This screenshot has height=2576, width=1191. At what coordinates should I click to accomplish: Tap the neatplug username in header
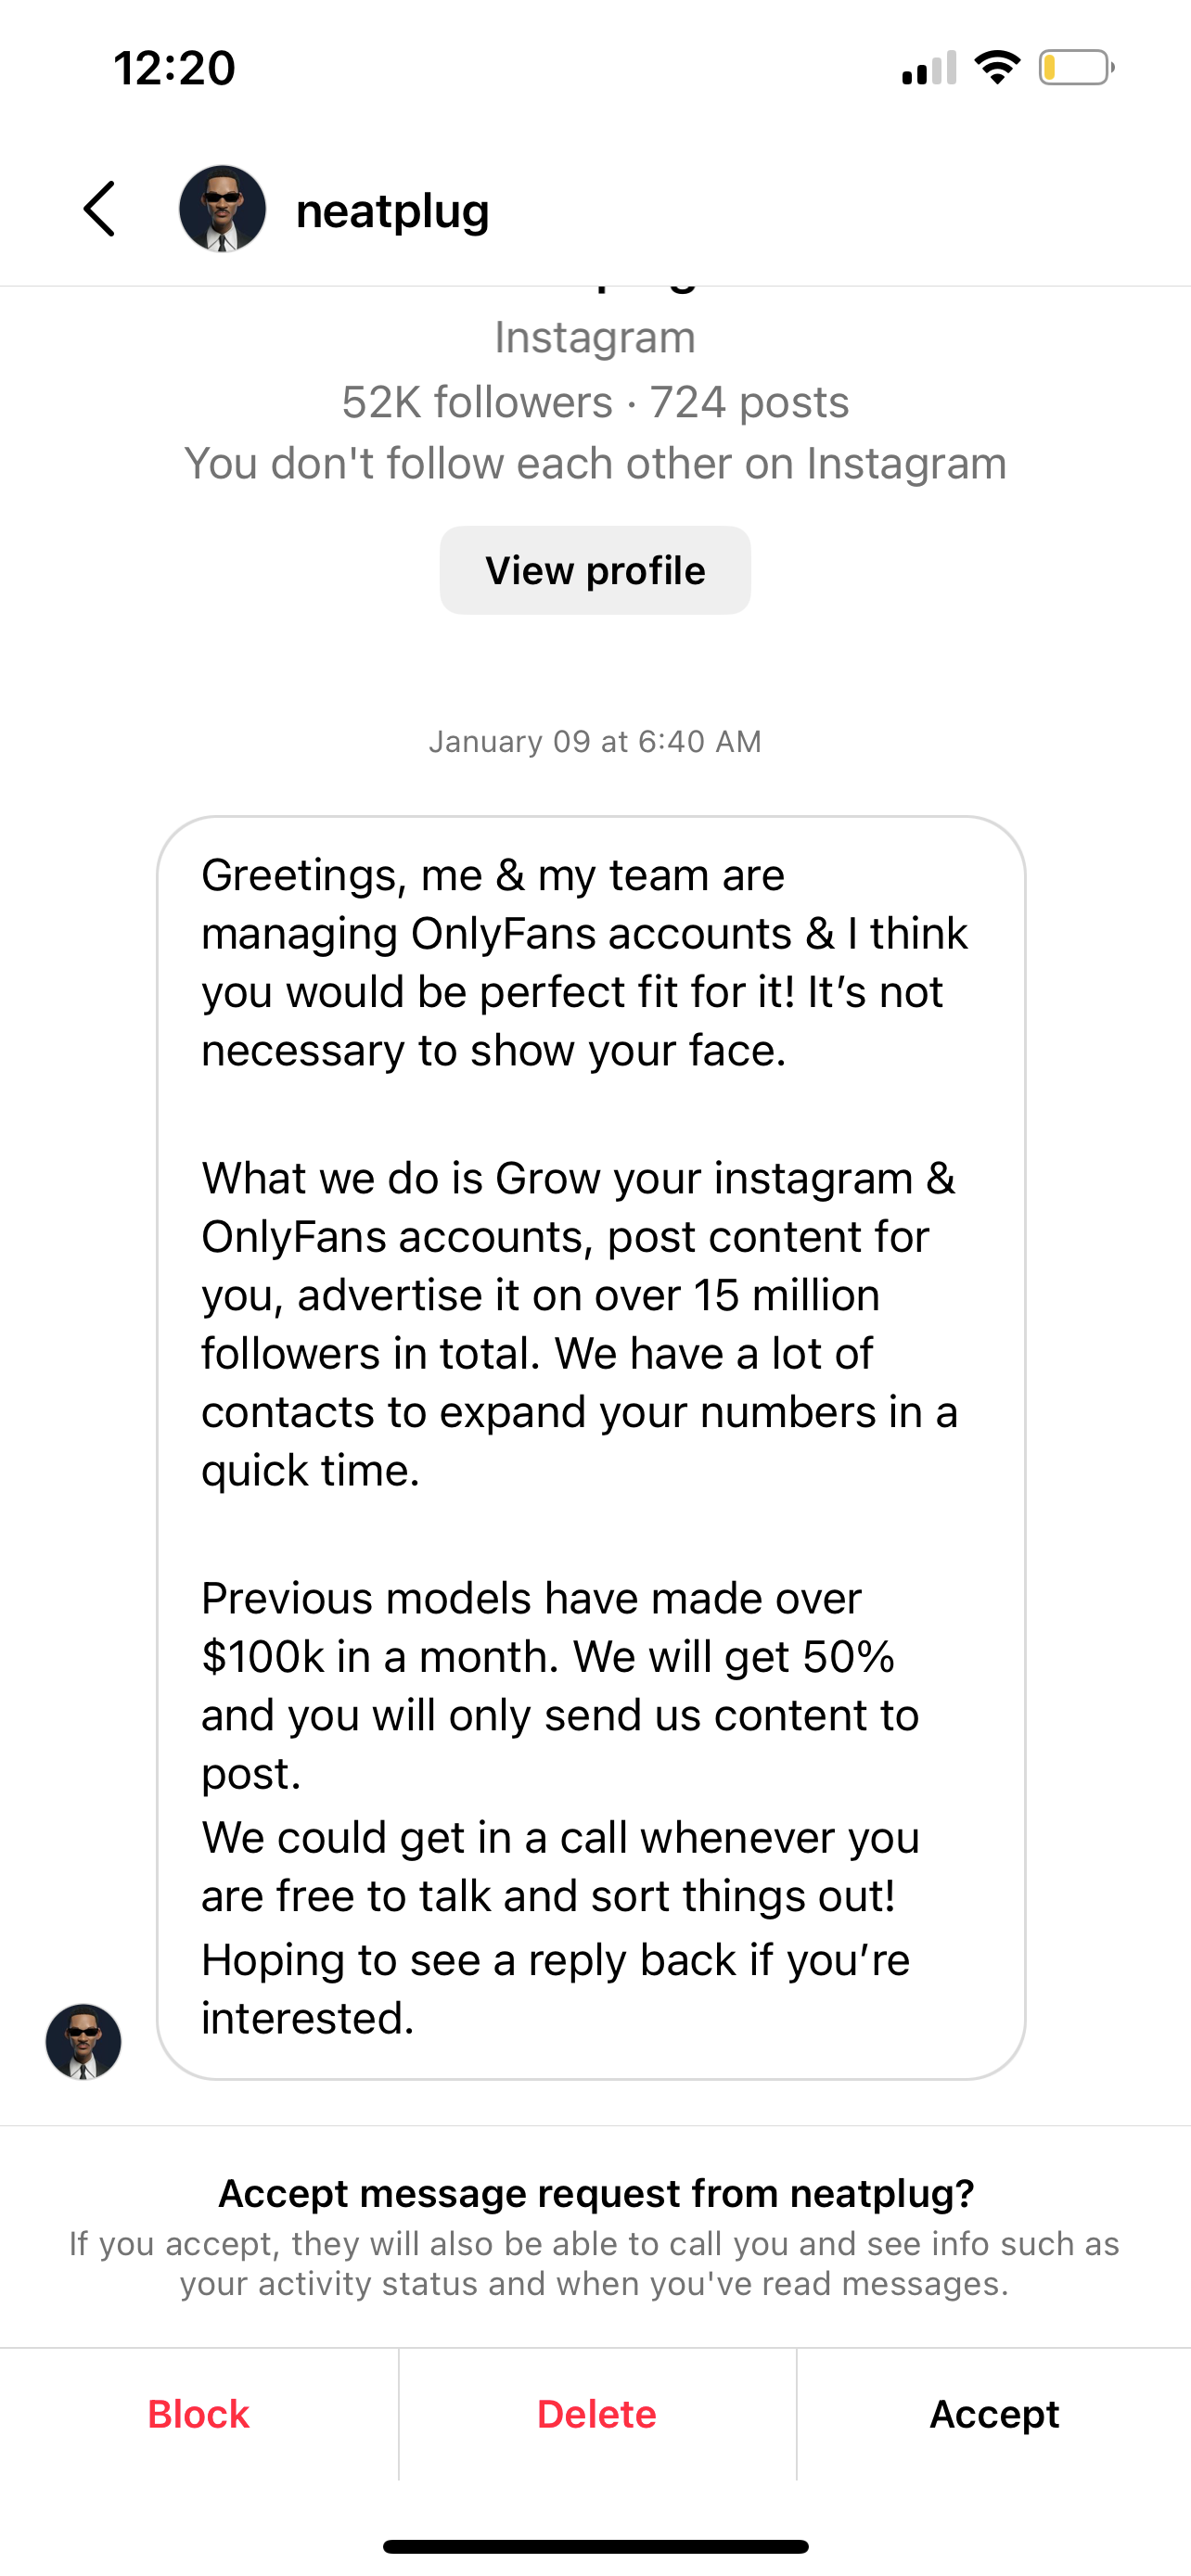tap(392, 211)
